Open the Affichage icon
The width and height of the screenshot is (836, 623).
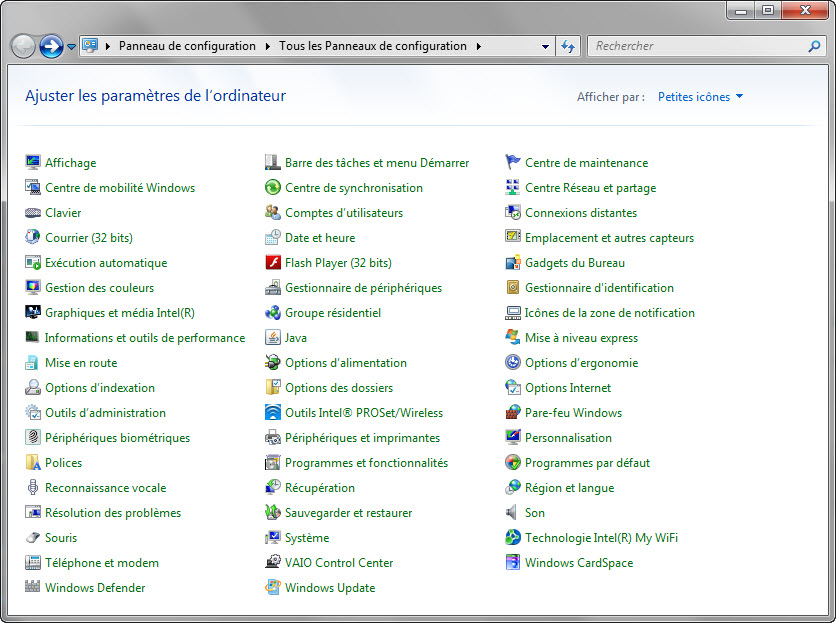[x=33, y=162]
